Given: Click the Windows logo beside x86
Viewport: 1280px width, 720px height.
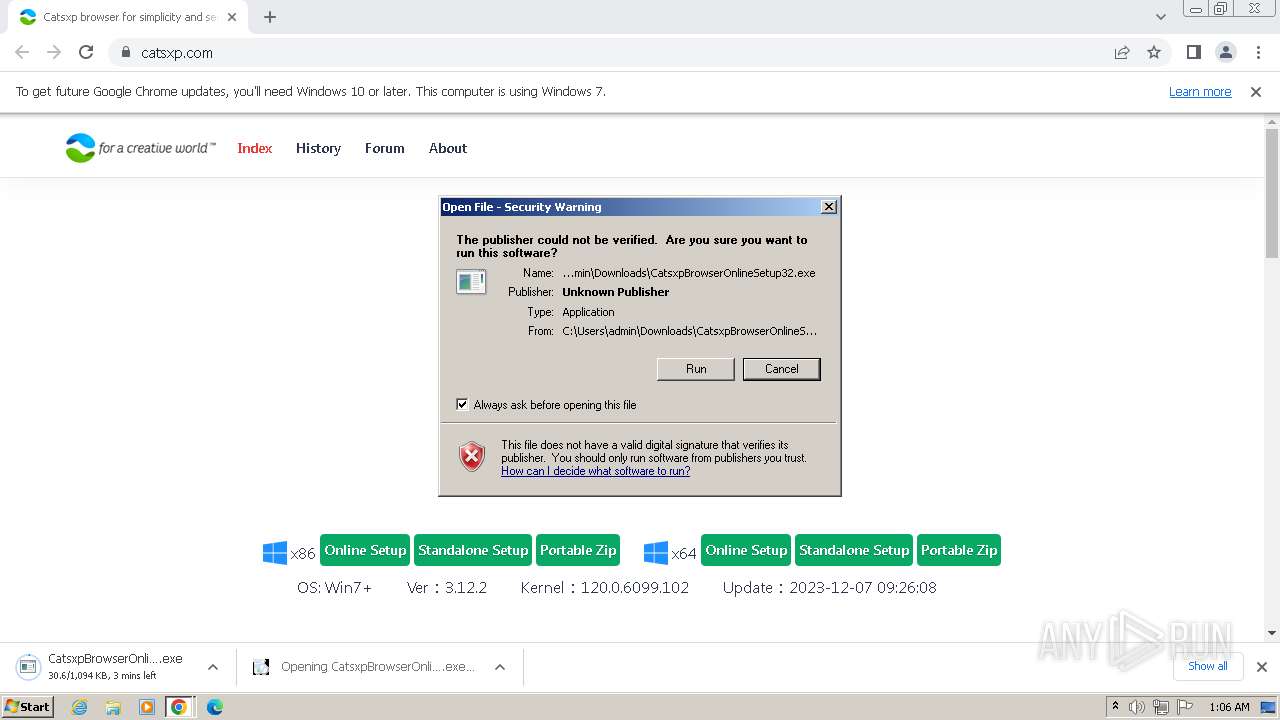Looking at the screenshot, I should (275, 552).
